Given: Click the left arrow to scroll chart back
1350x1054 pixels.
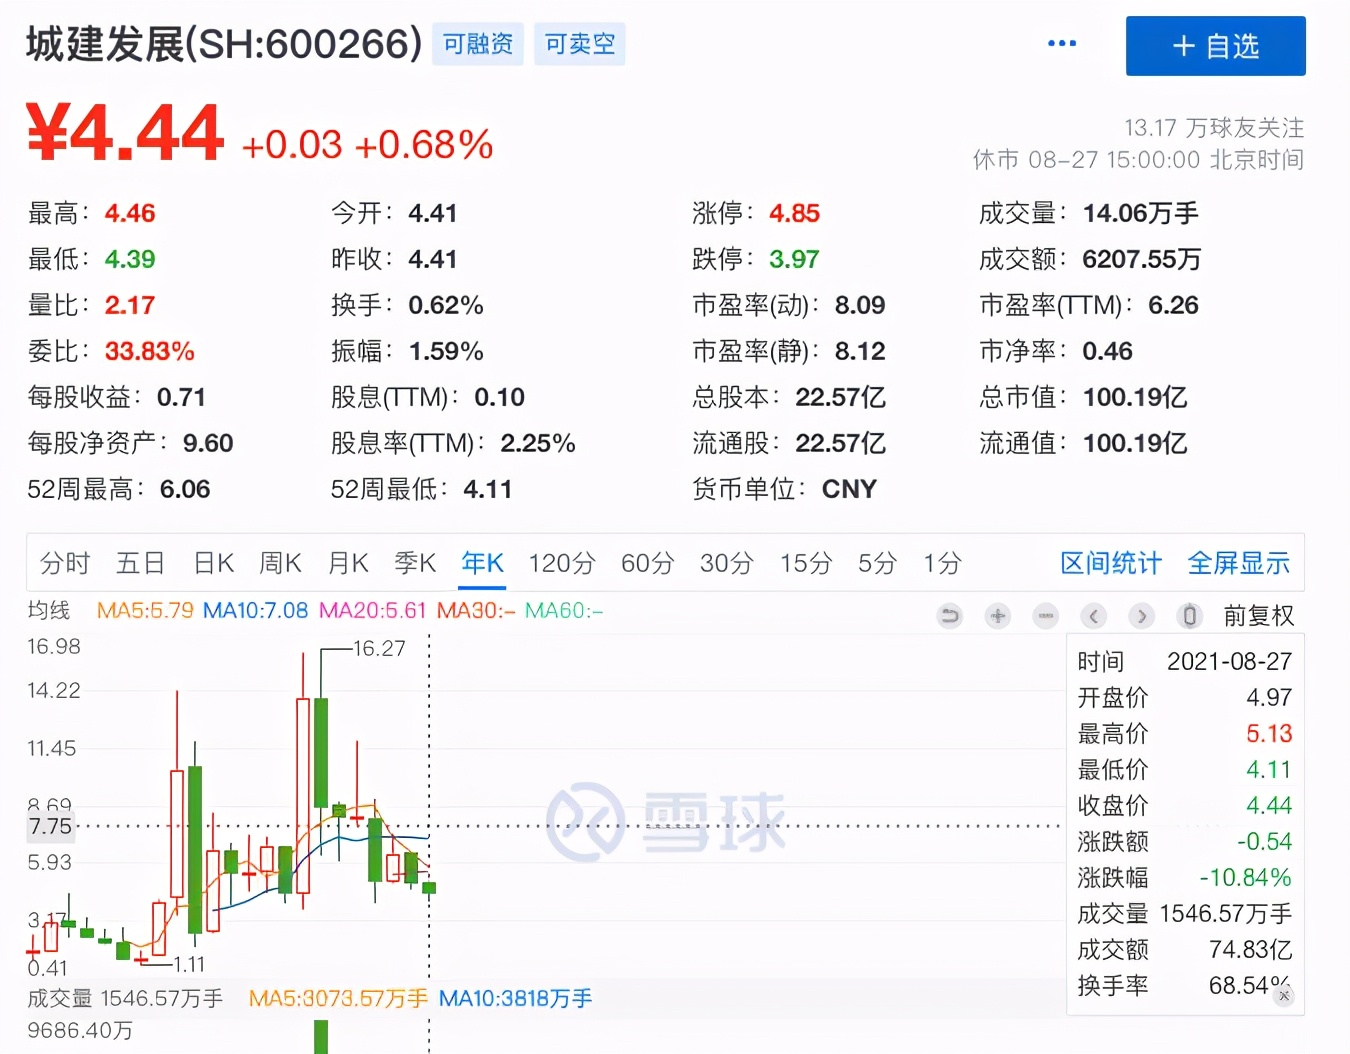Looking at the screenshot, I should tap(1093, 616).
